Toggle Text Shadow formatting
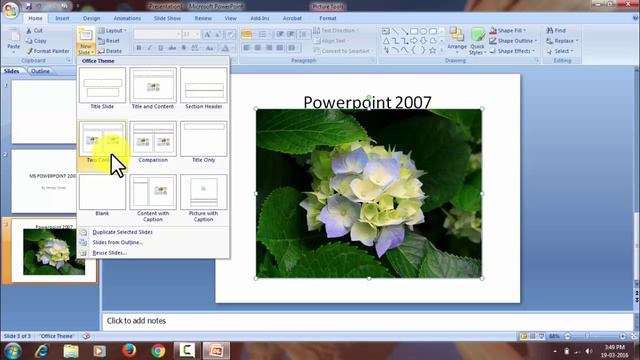Image resolution: width=640 pixels, height=360 pixels. [184, 48]
